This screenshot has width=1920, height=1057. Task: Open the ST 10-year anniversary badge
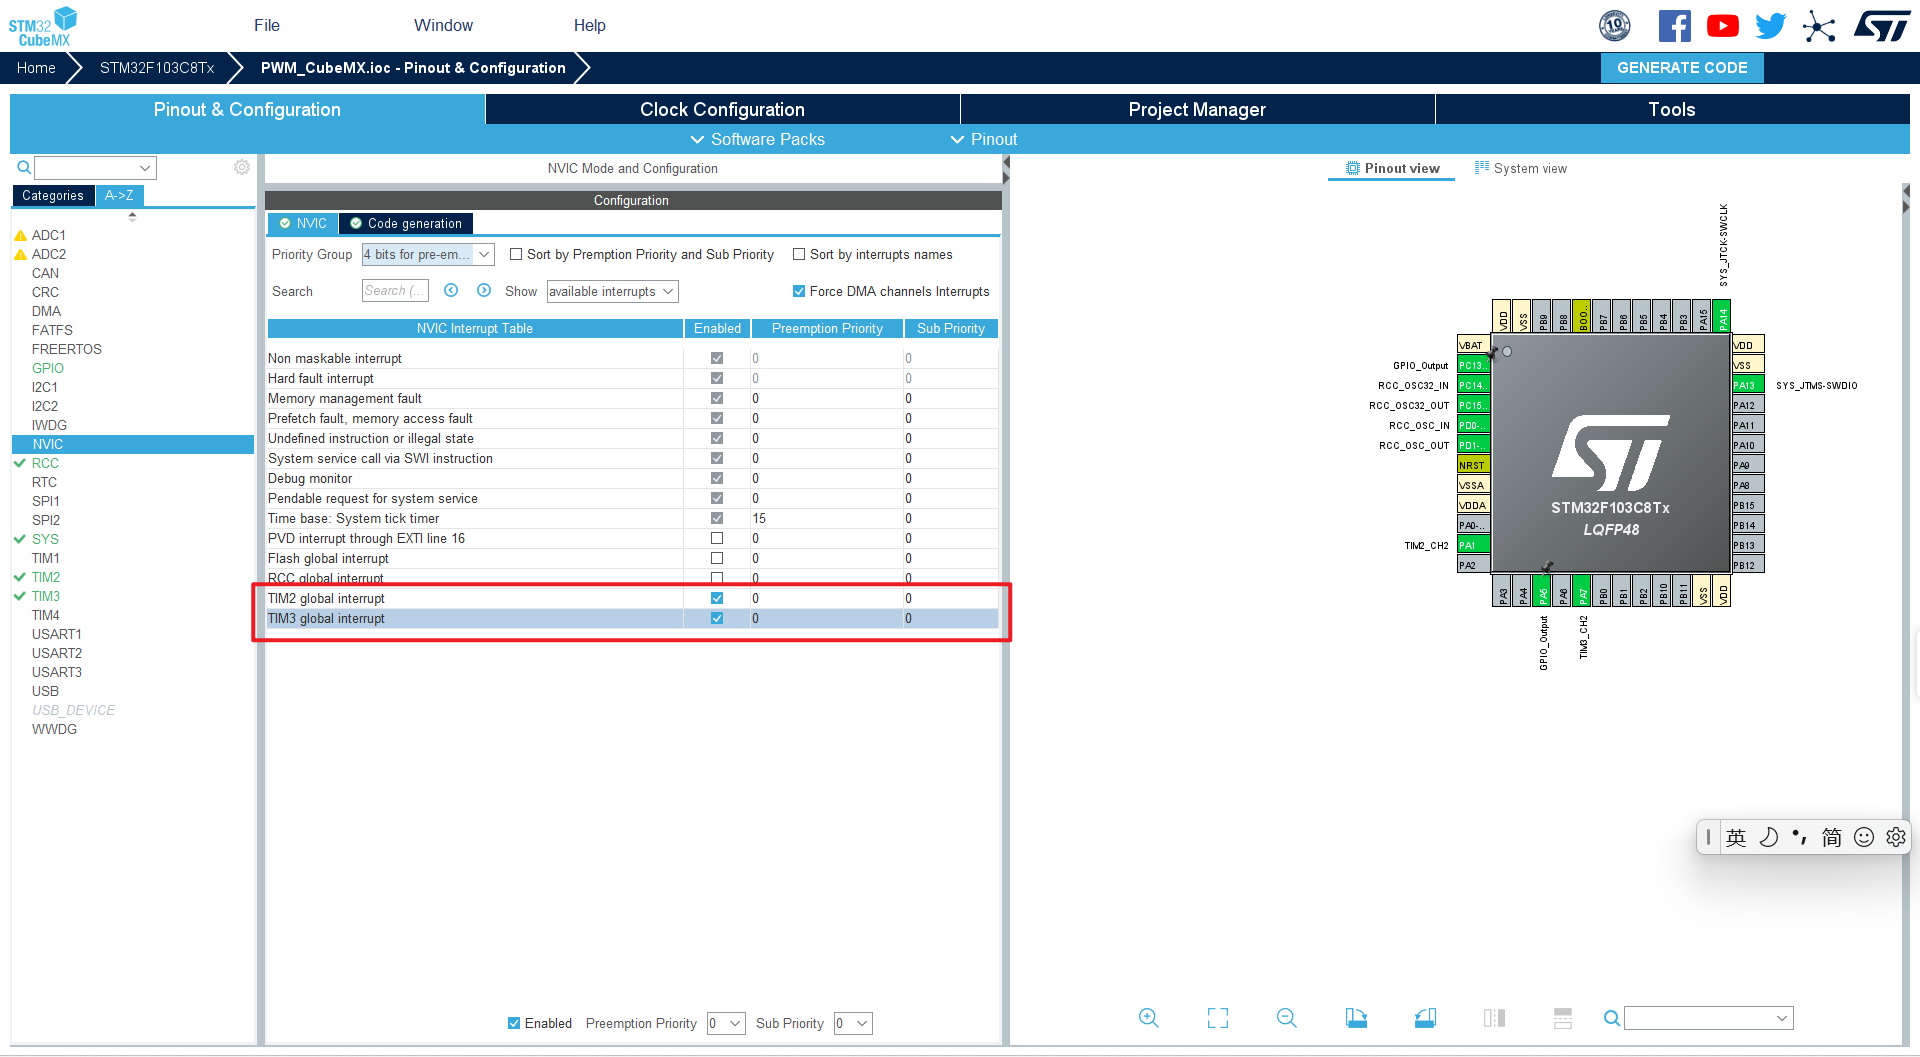click(1614, 26)
